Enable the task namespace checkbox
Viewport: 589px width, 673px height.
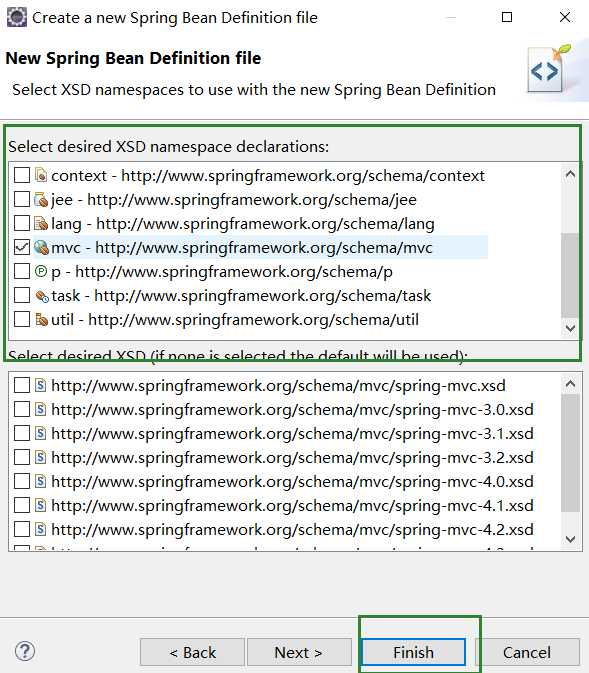pos(22,295)
